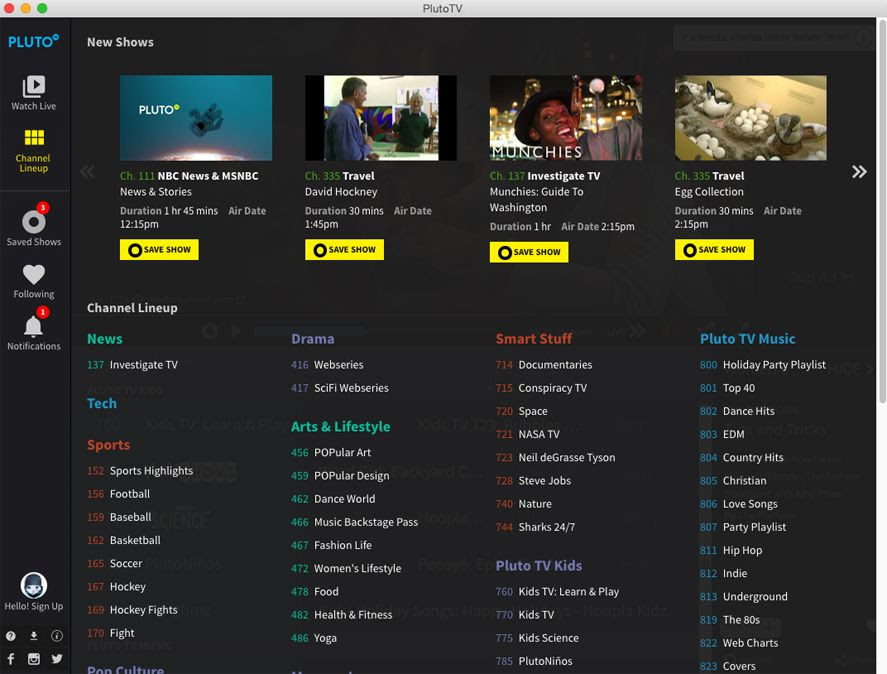Click the David Hockney Travel show thumbnail
The height and width of the screenshot is (674, 887).
click(x=380, y=117)
